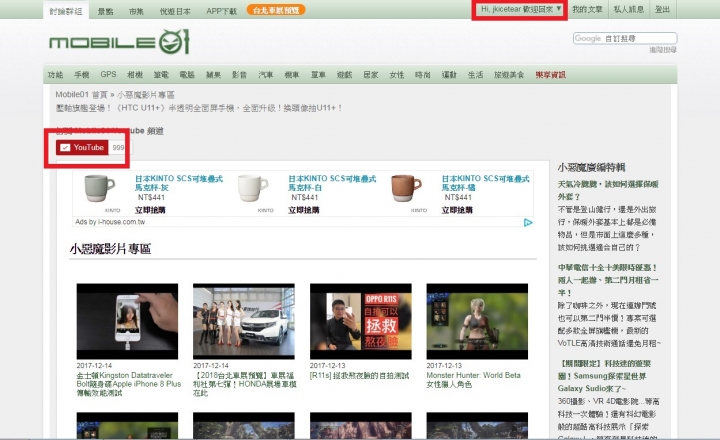
Task: Open the 悅遊日本 top tab
Action: pos(174,11)
